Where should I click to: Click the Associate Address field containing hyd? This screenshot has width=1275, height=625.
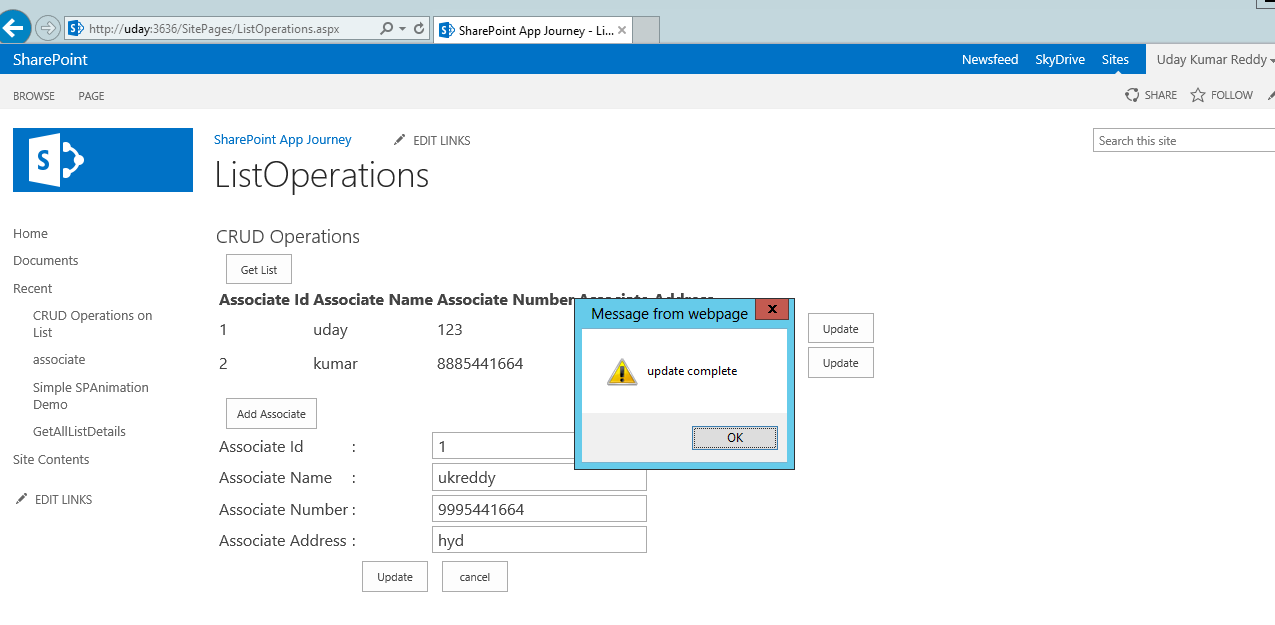click(x=539, y=540)
